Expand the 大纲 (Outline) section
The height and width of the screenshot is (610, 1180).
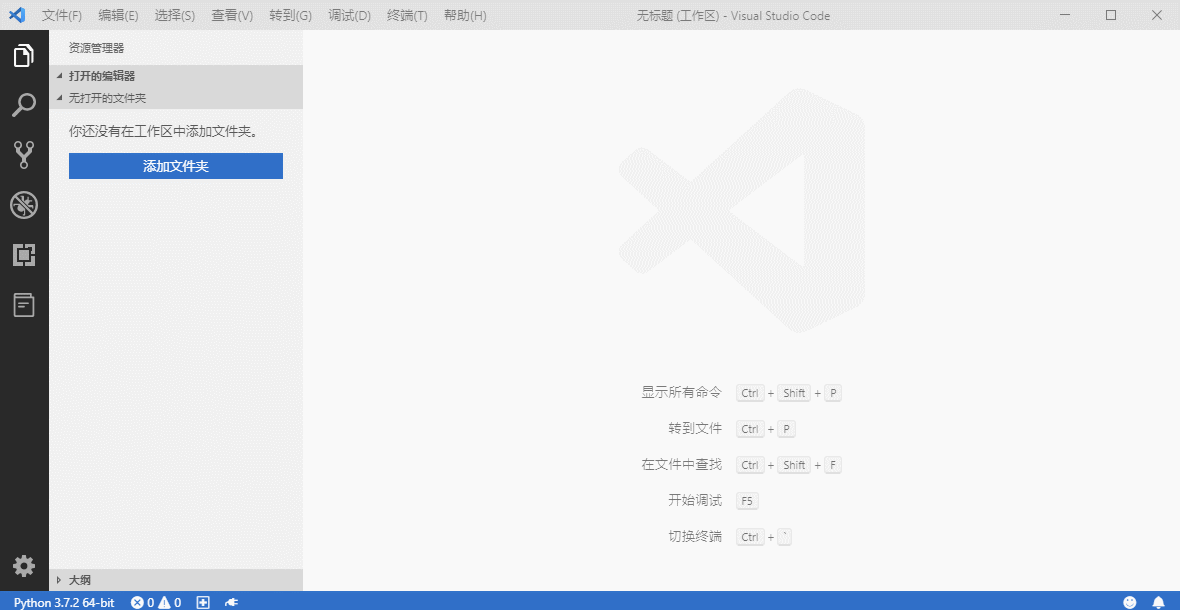[x=79, y=579]
